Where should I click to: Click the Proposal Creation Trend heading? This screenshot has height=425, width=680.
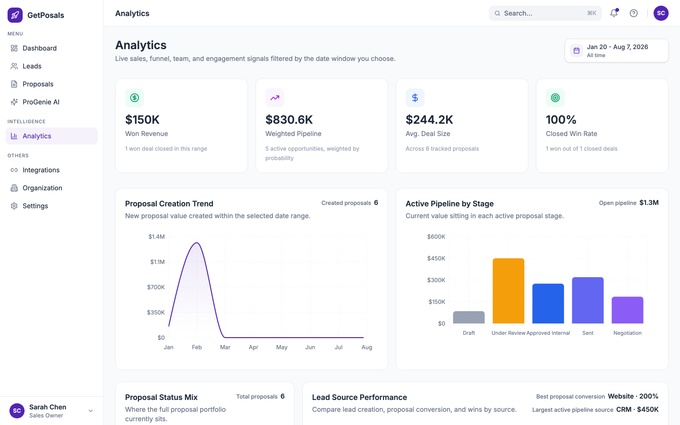click(169, 204)
